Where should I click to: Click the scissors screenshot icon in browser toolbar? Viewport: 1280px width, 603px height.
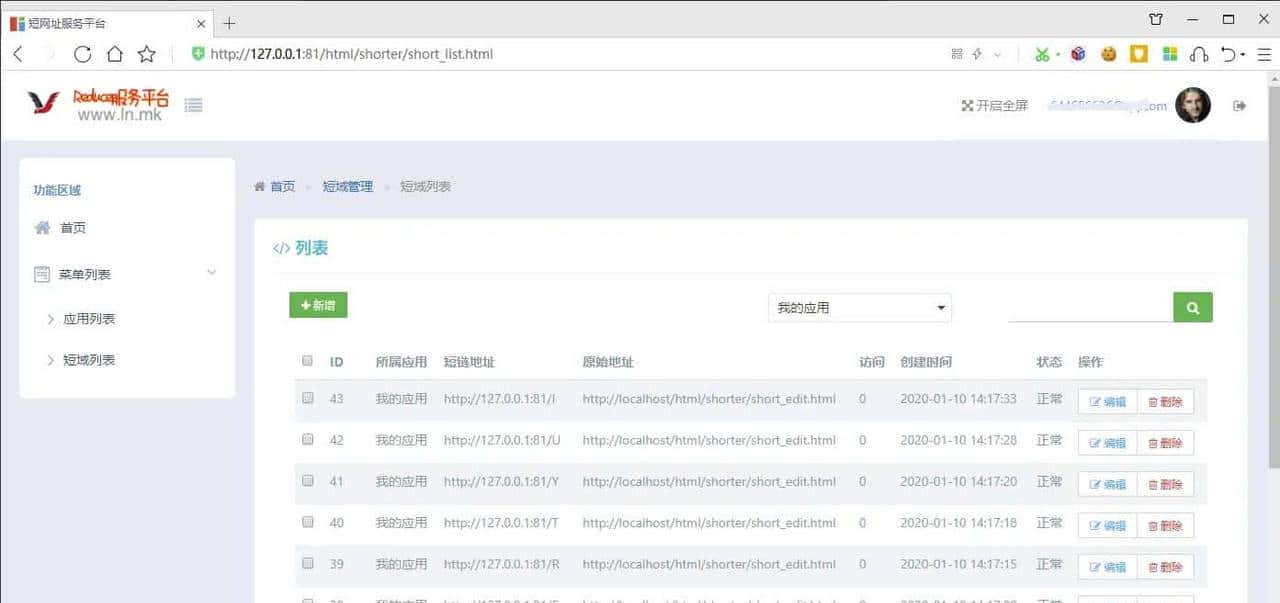[1043, 54]
